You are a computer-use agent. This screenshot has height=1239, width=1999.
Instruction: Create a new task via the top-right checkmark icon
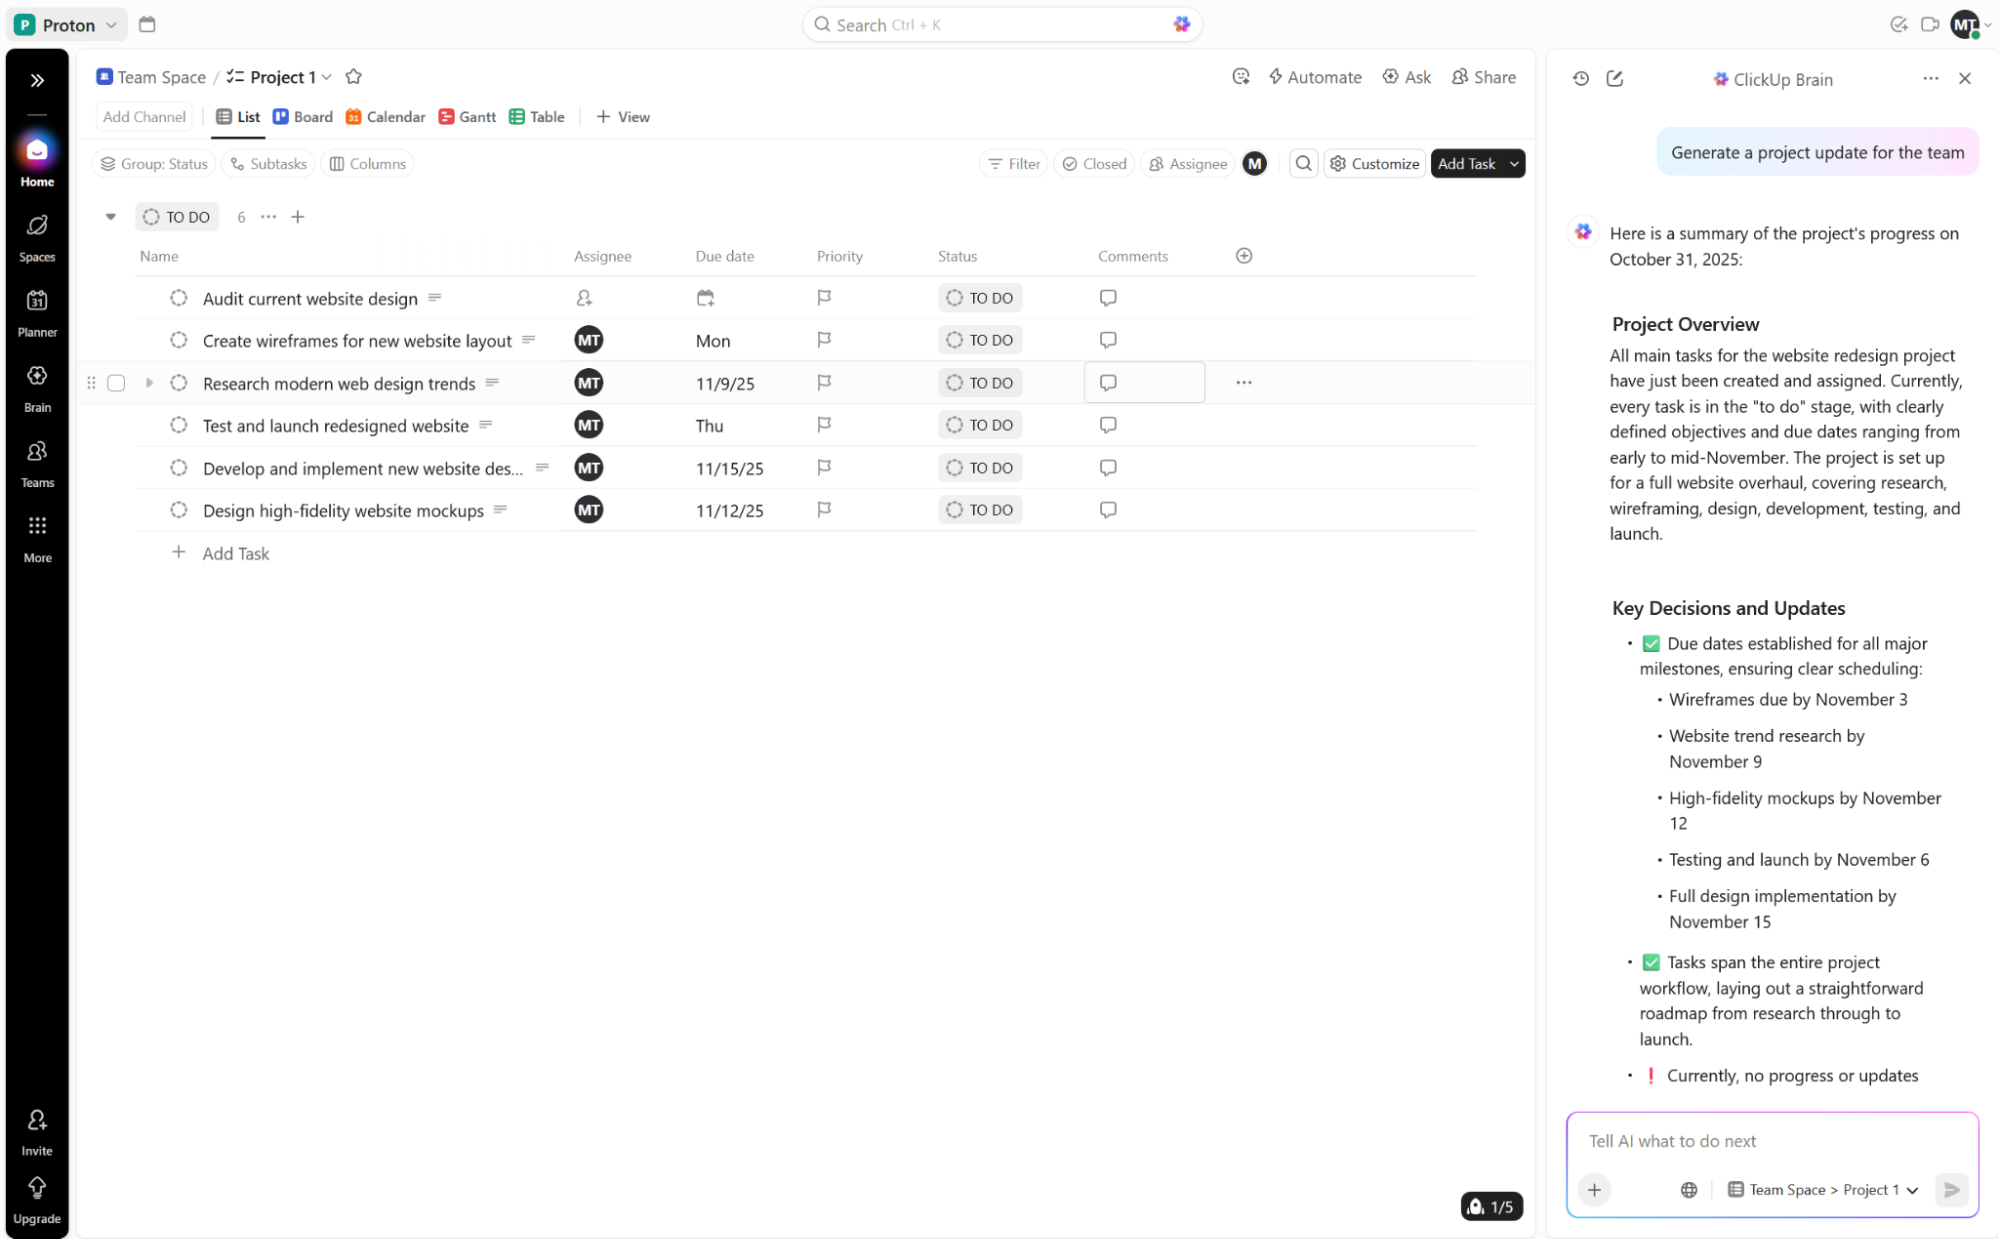pos(1899,24)
